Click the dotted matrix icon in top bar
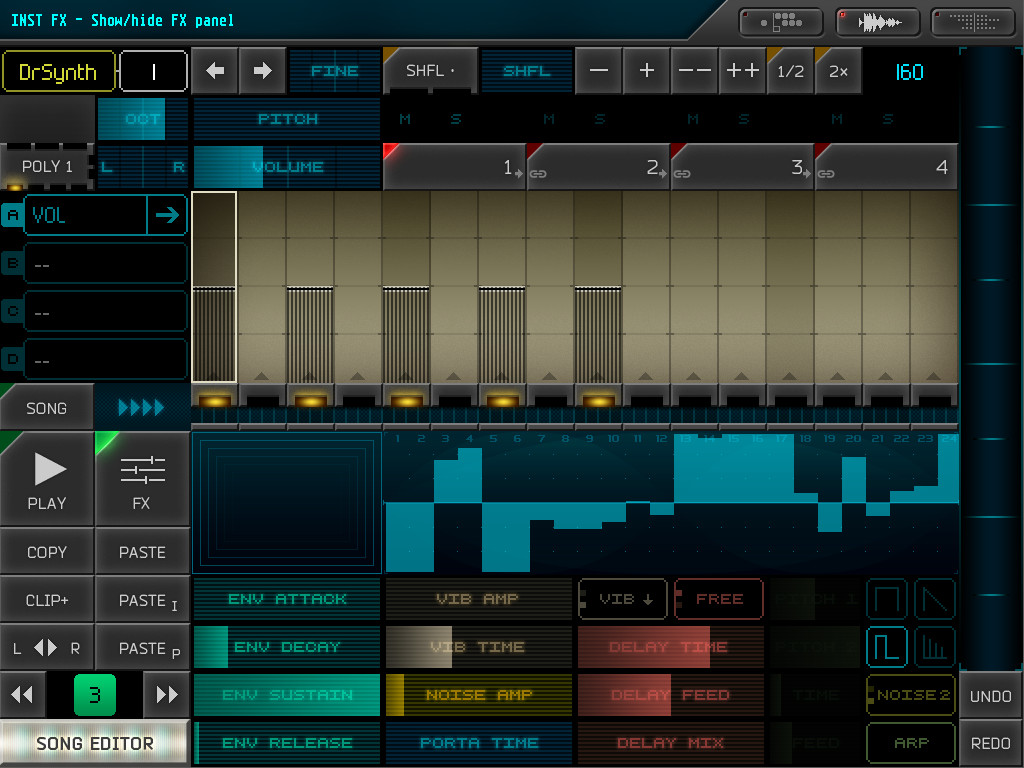Viewport: 1024px width, 768px height. pyautogui.click(x=971, y=21)
